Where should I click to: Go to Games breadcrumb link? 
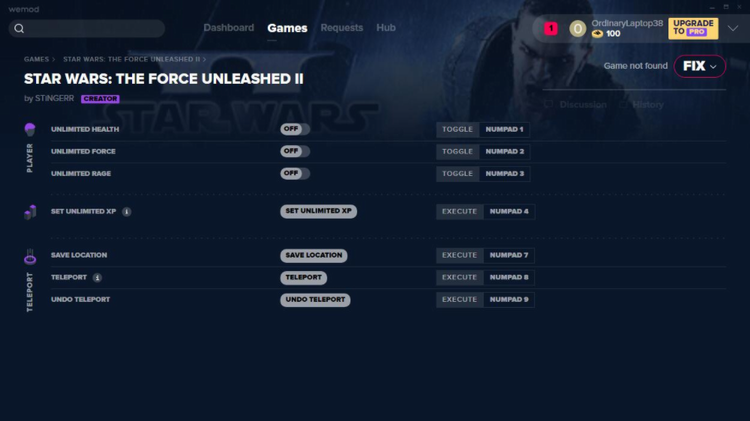tap(36, 60)
